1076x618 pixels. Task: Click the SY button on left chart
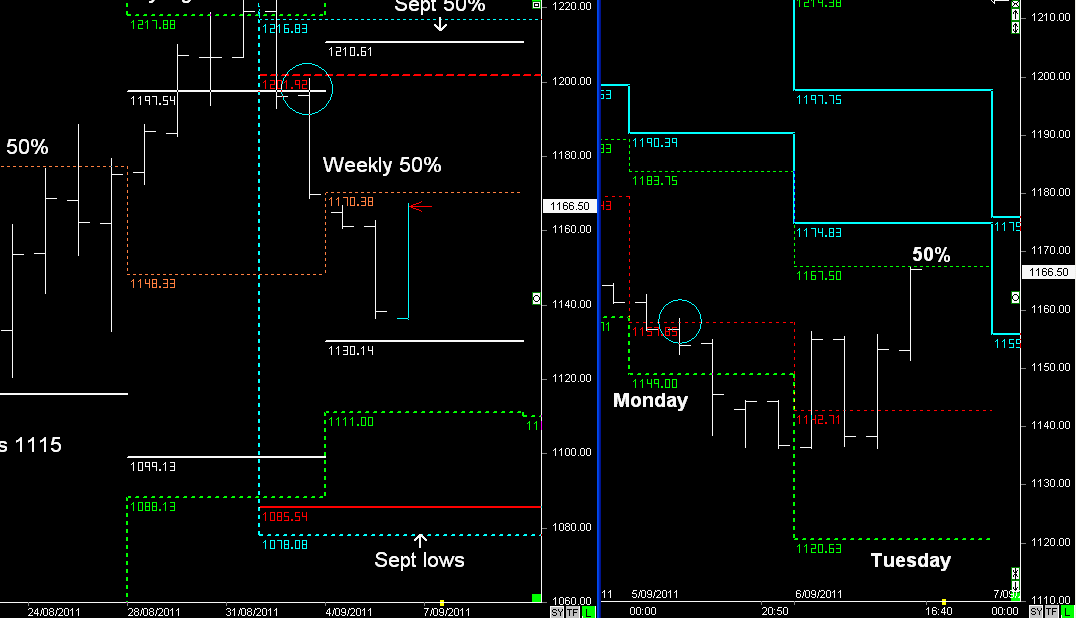click(557, 612)
